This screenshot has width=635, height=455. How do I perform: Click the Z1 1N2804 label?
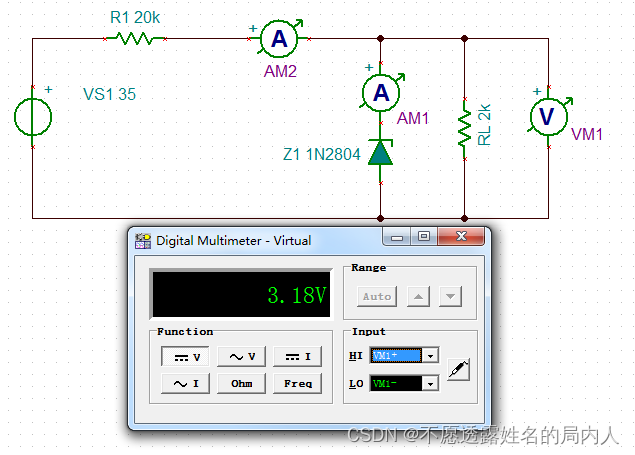tap(322, 155)
